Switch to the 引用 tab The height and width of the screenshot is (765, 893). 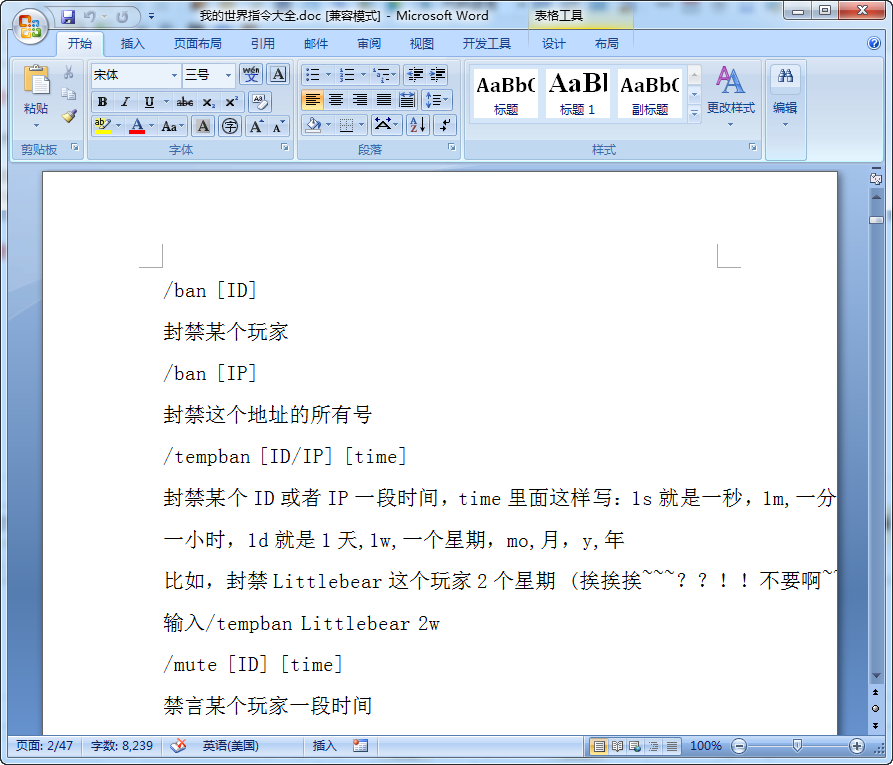click(263, 43)
